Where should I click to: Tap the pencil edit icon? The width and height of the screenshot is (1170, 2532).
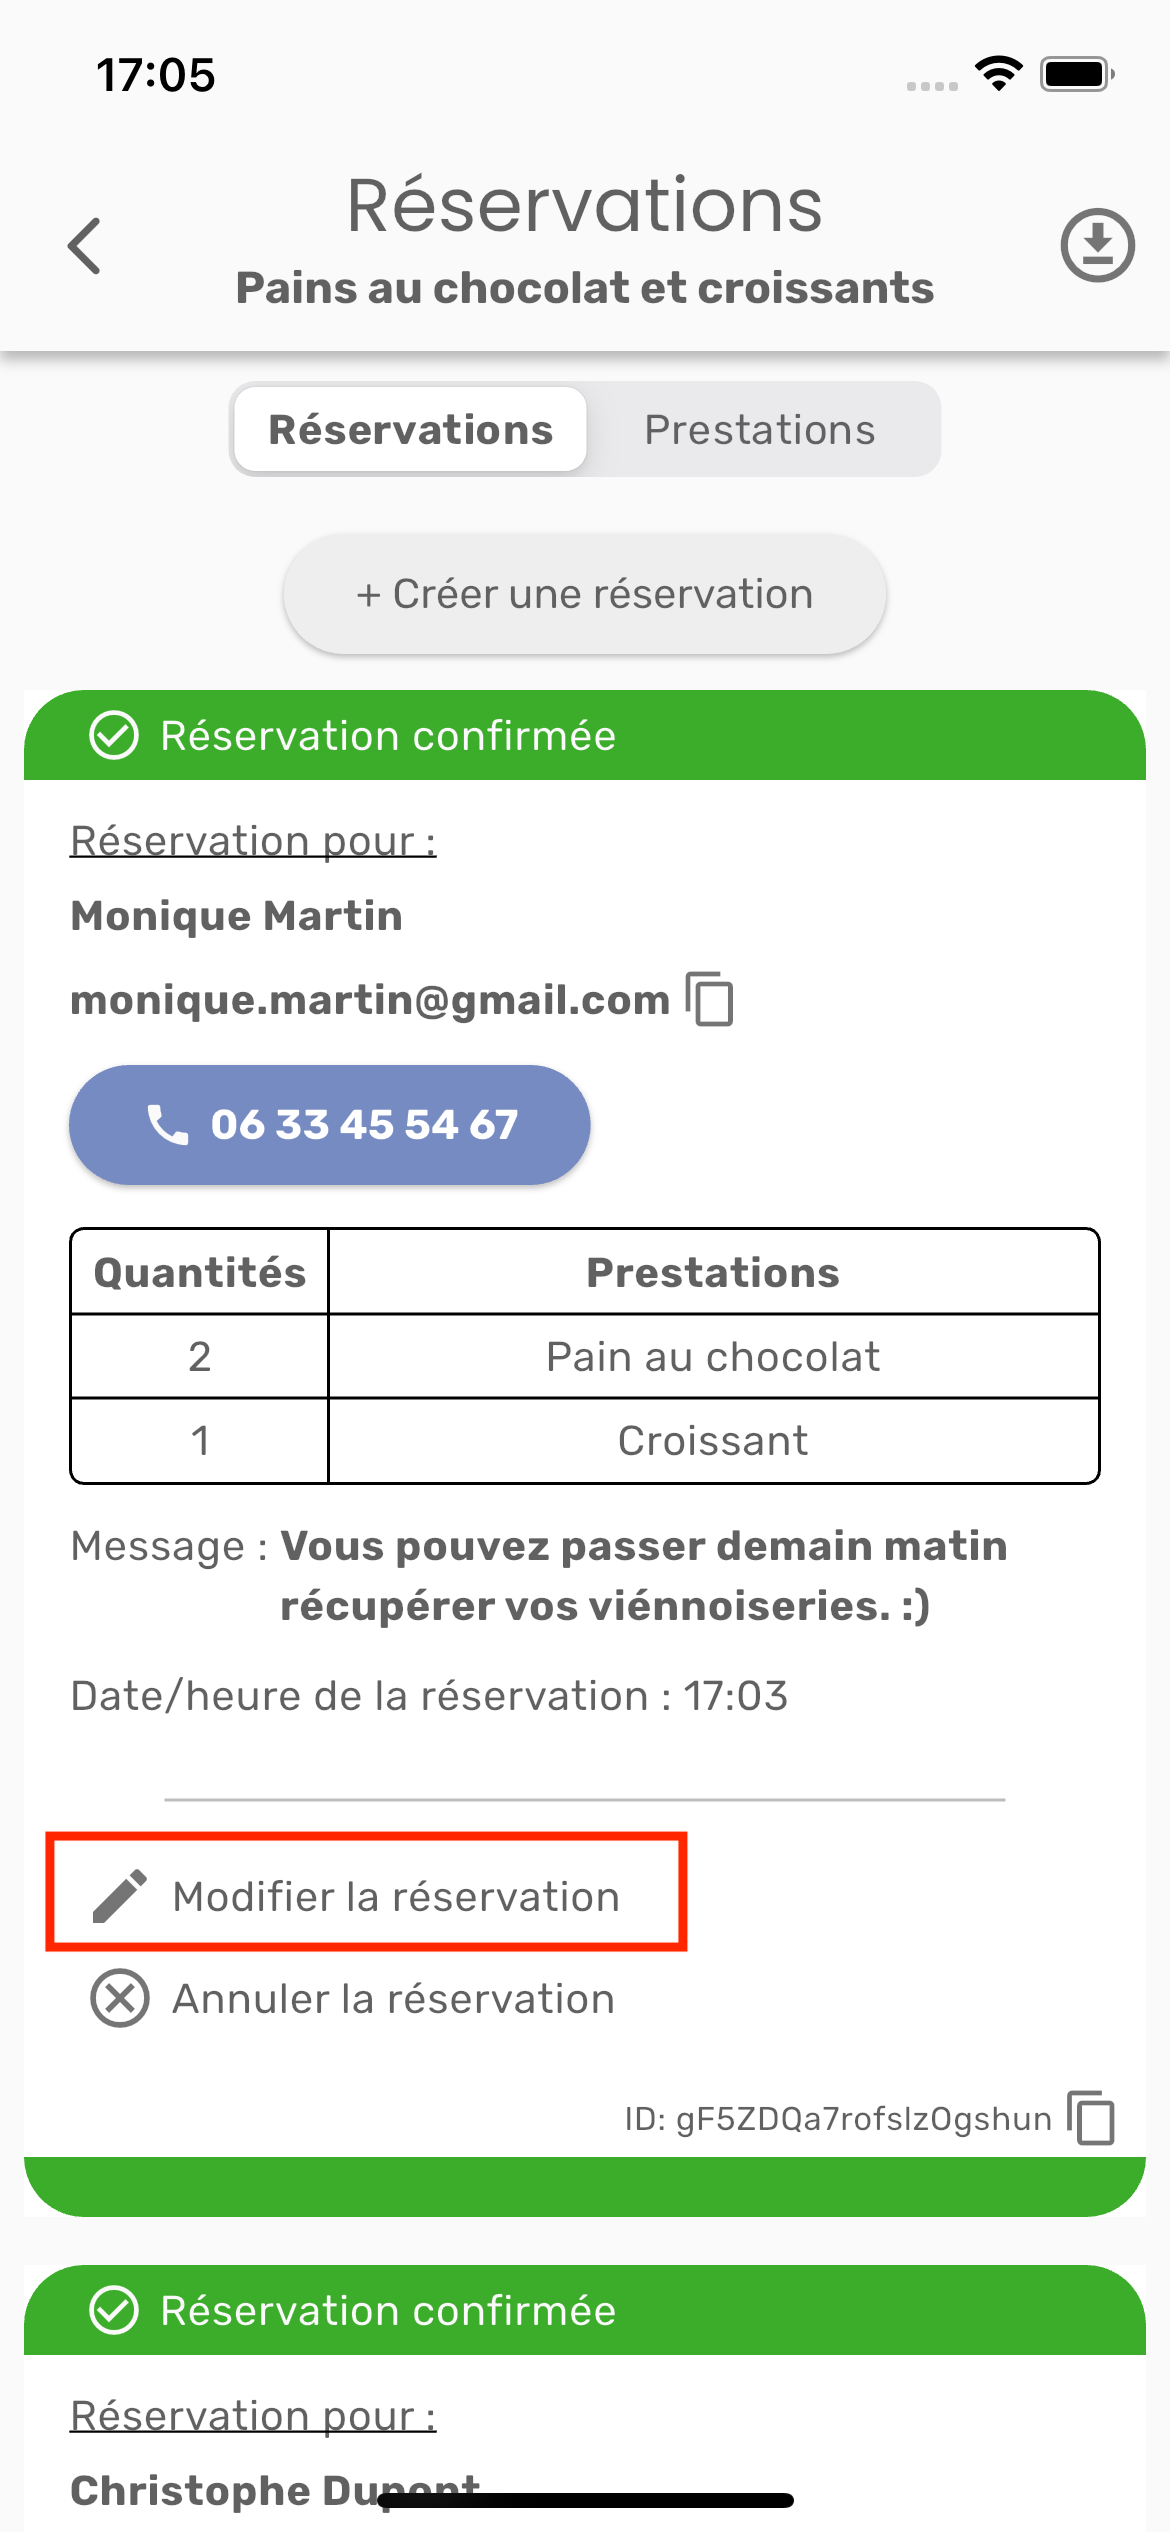[x=120, y=1896]
